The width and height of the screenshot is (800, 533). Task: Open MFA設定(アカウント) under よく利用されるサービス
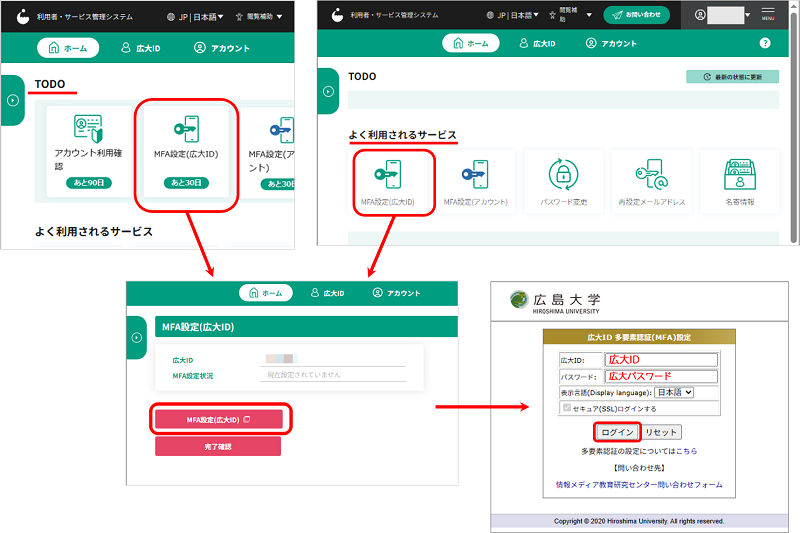tap(476, 181)
